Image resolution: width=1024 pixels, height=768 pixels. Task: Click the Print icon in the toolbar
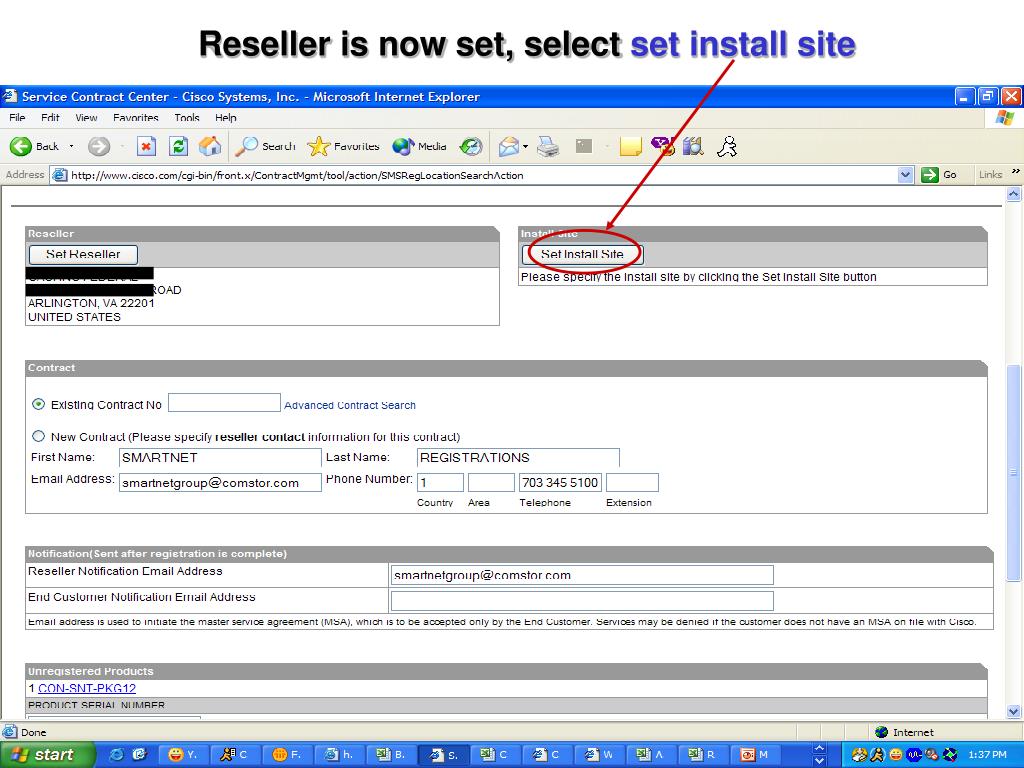pos(547,146)
